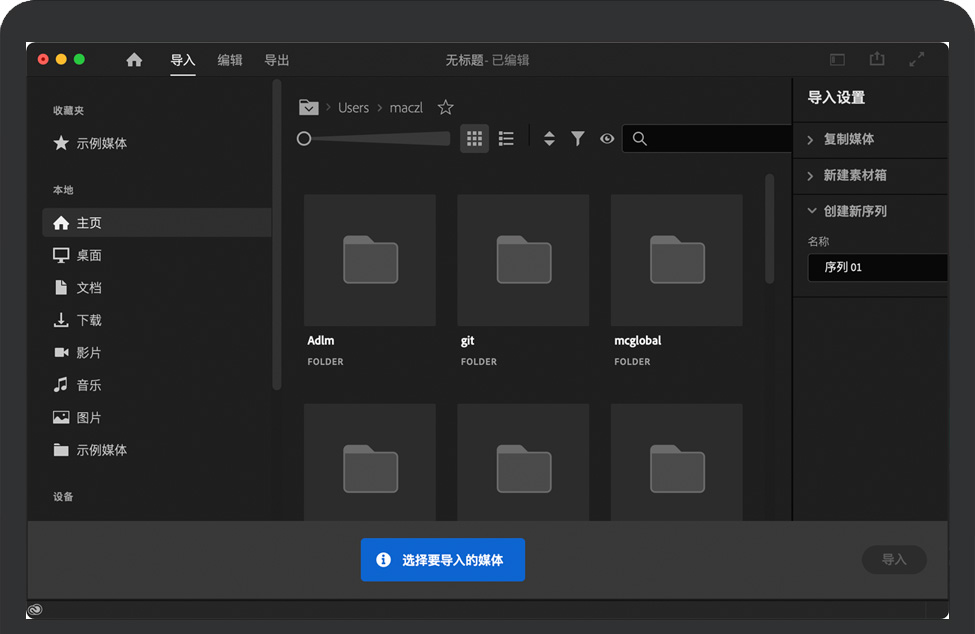Click the 导入 button at bottom right
This screenshot has width=975, height=634.
[893, 560]
